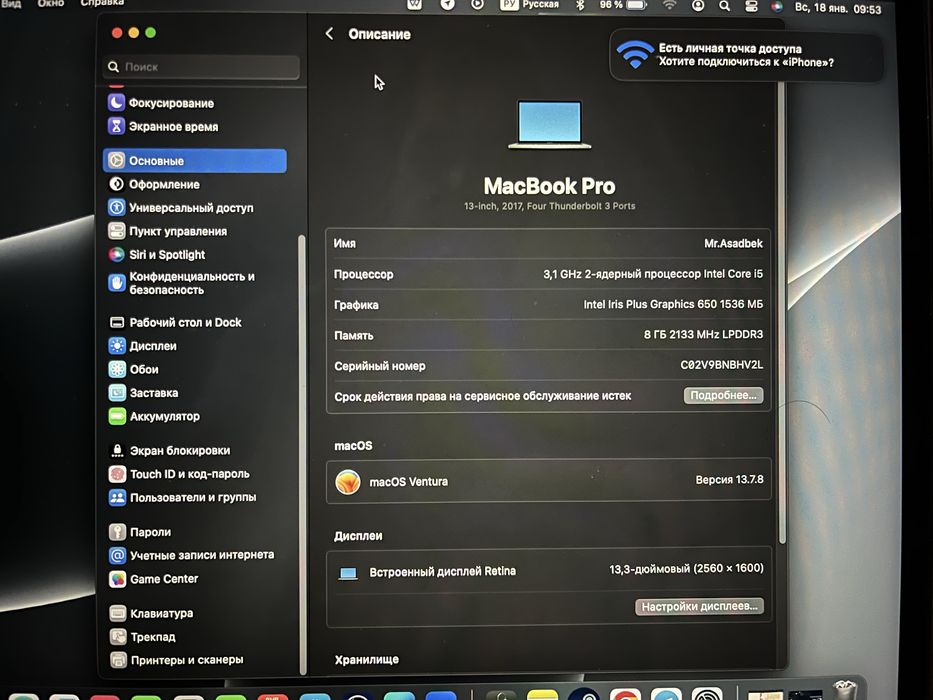Click the Подробнее… service coverage button

723,395
